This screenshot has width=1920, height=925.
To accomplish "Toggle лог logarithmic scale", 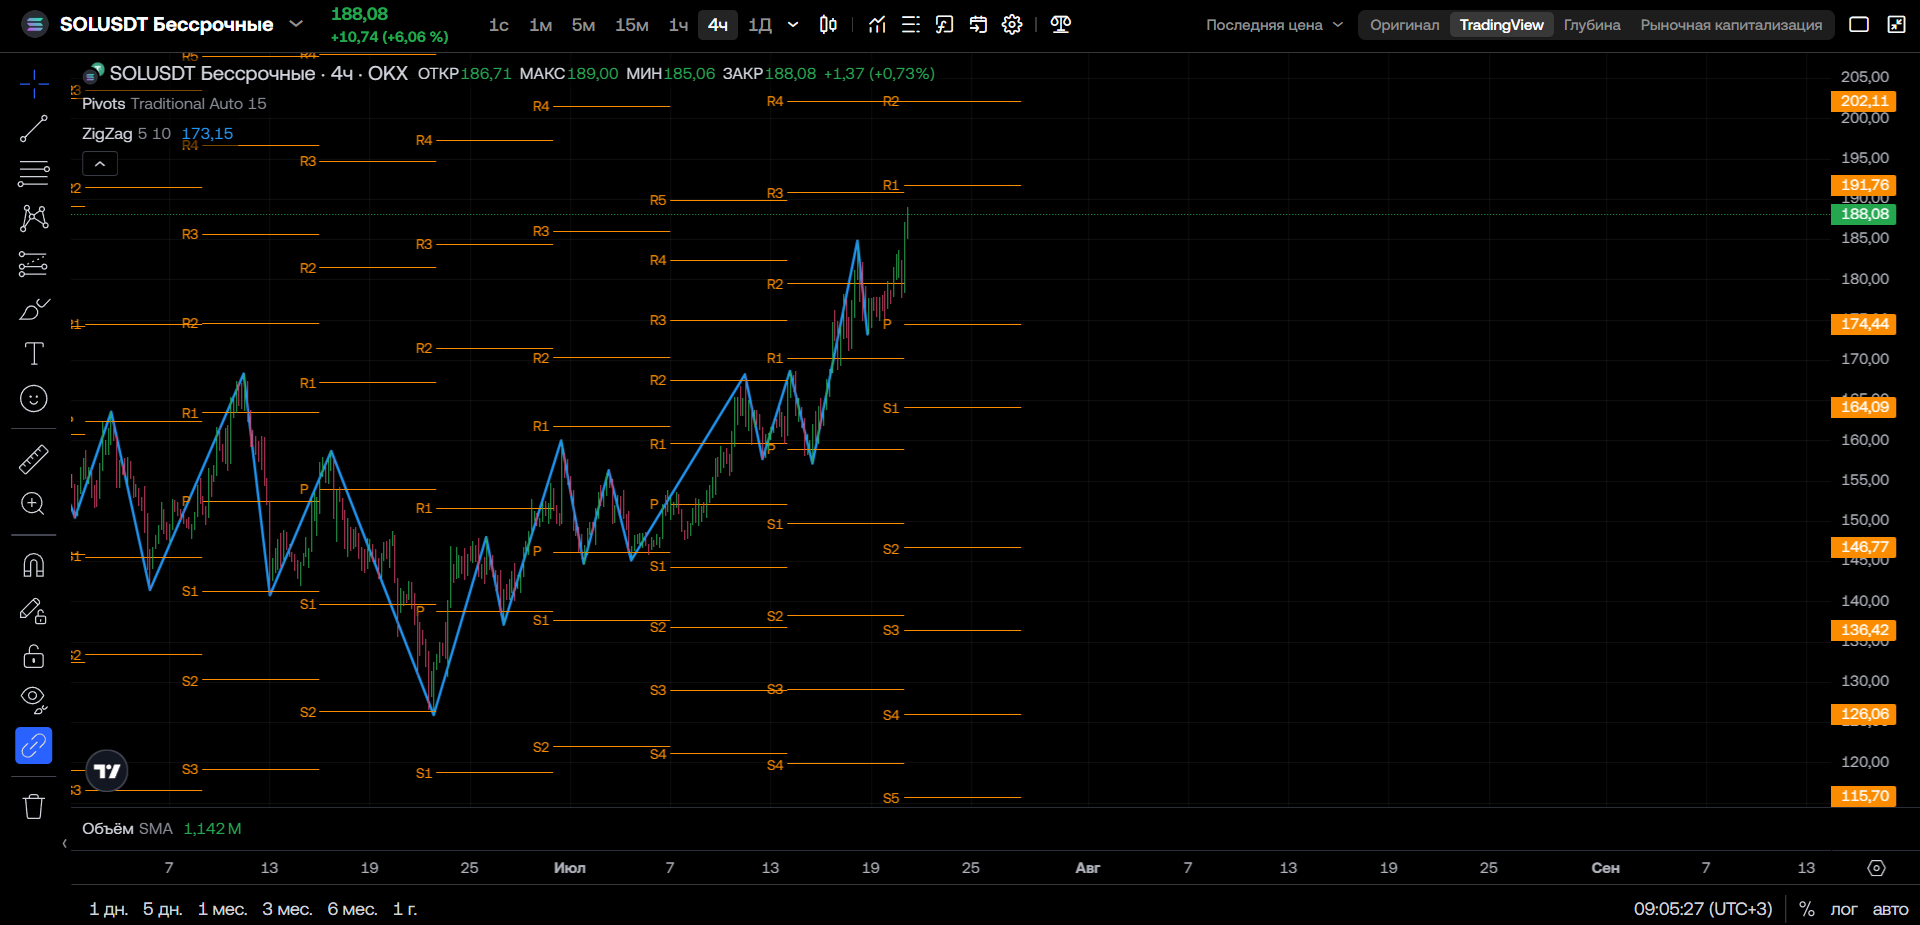I will pyautogui.click(x=1843, y=909).
